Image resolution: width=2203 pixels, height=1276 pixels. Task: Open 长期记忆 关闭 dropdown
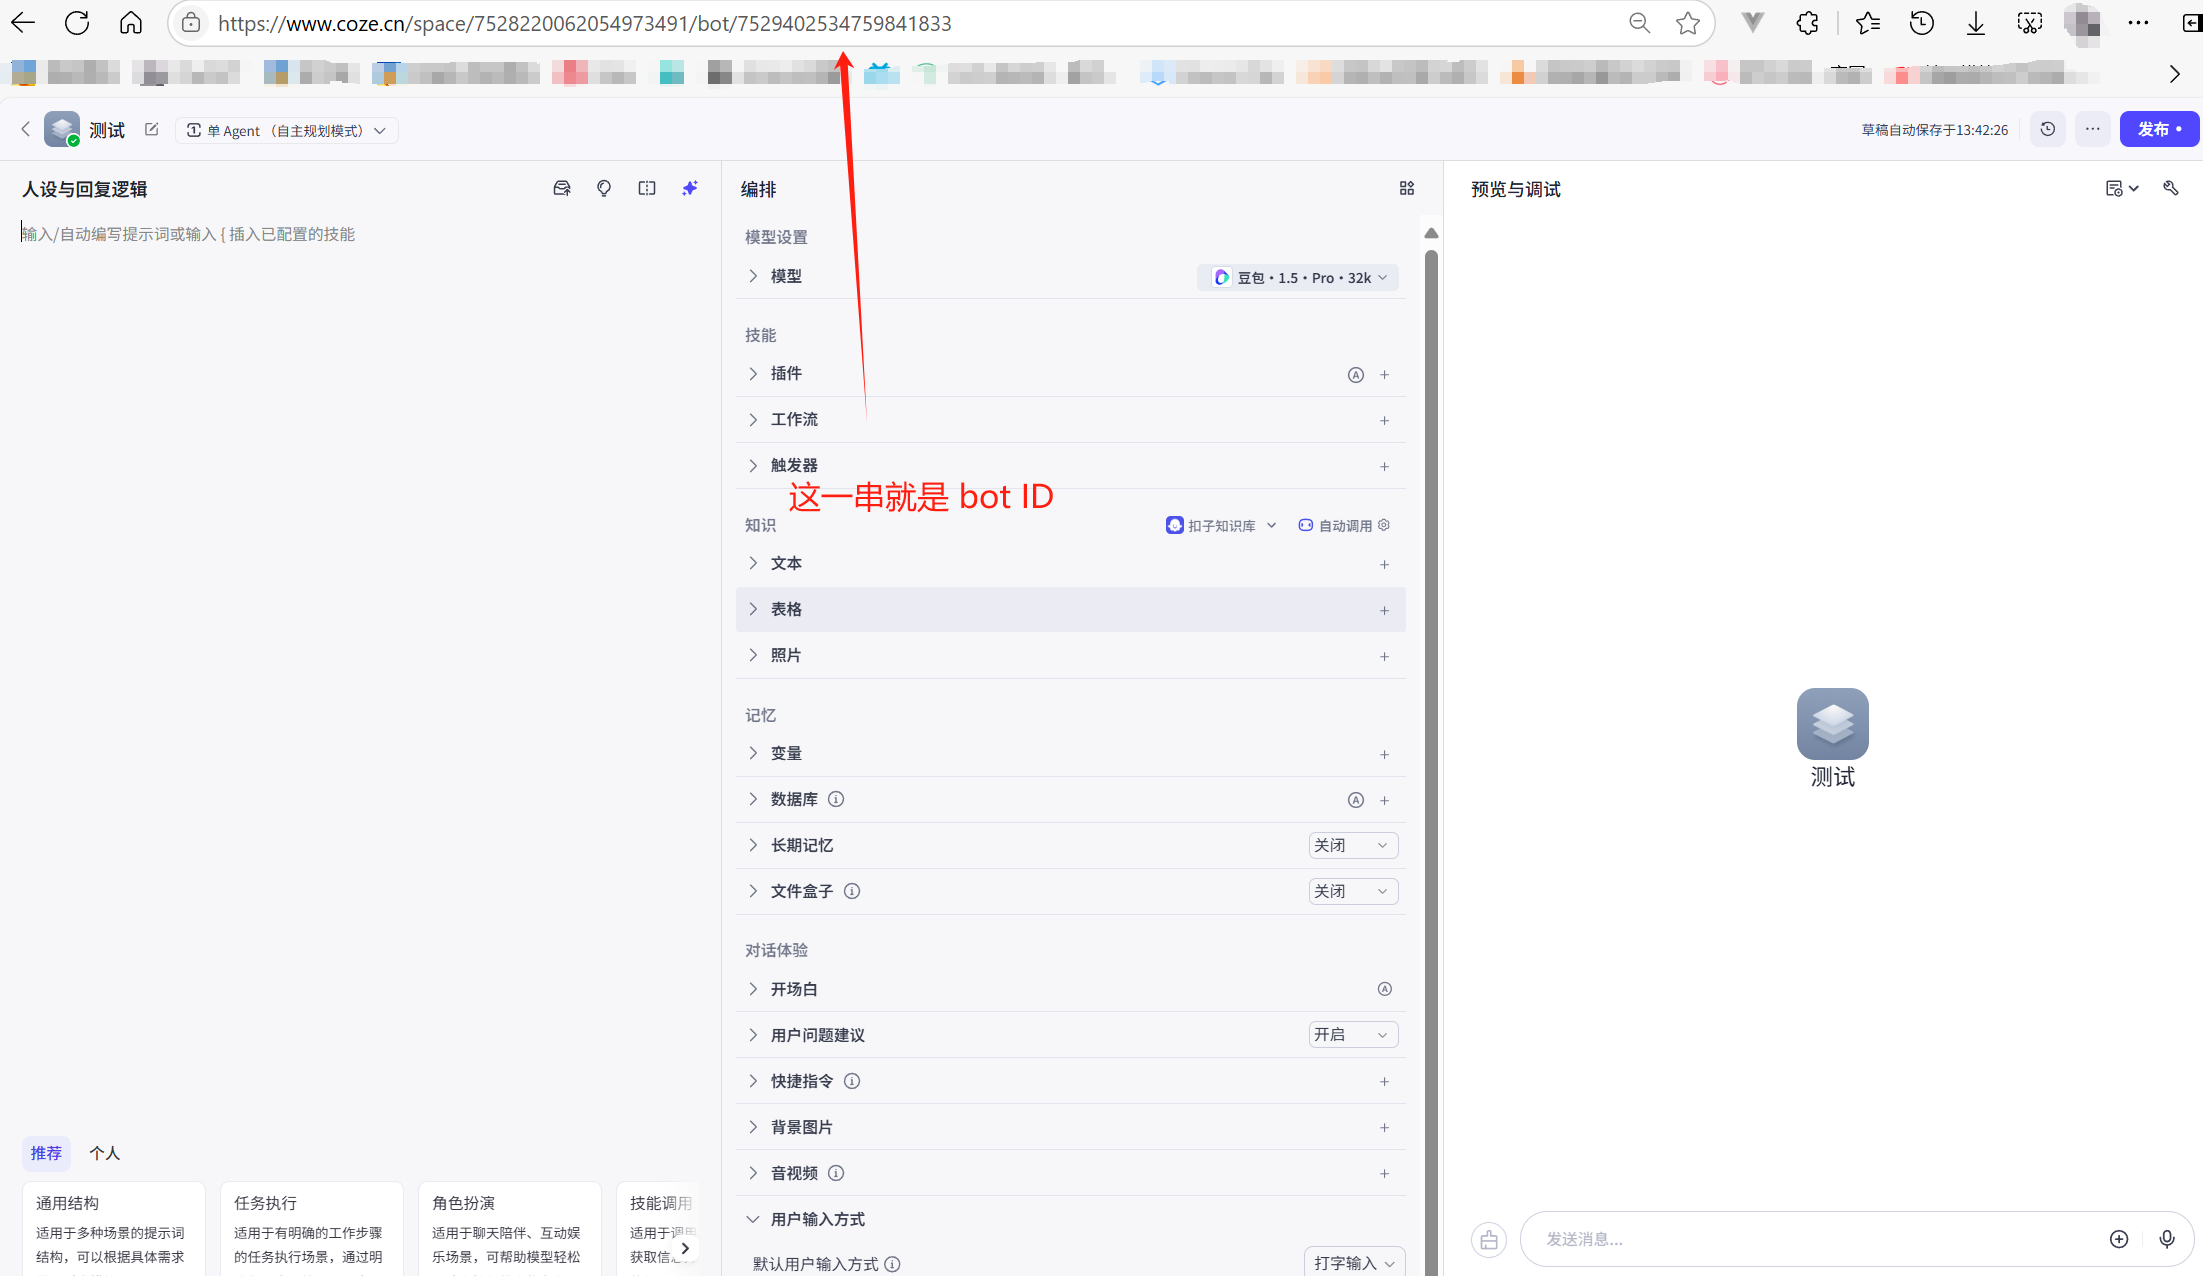[x=1352, y=845]
